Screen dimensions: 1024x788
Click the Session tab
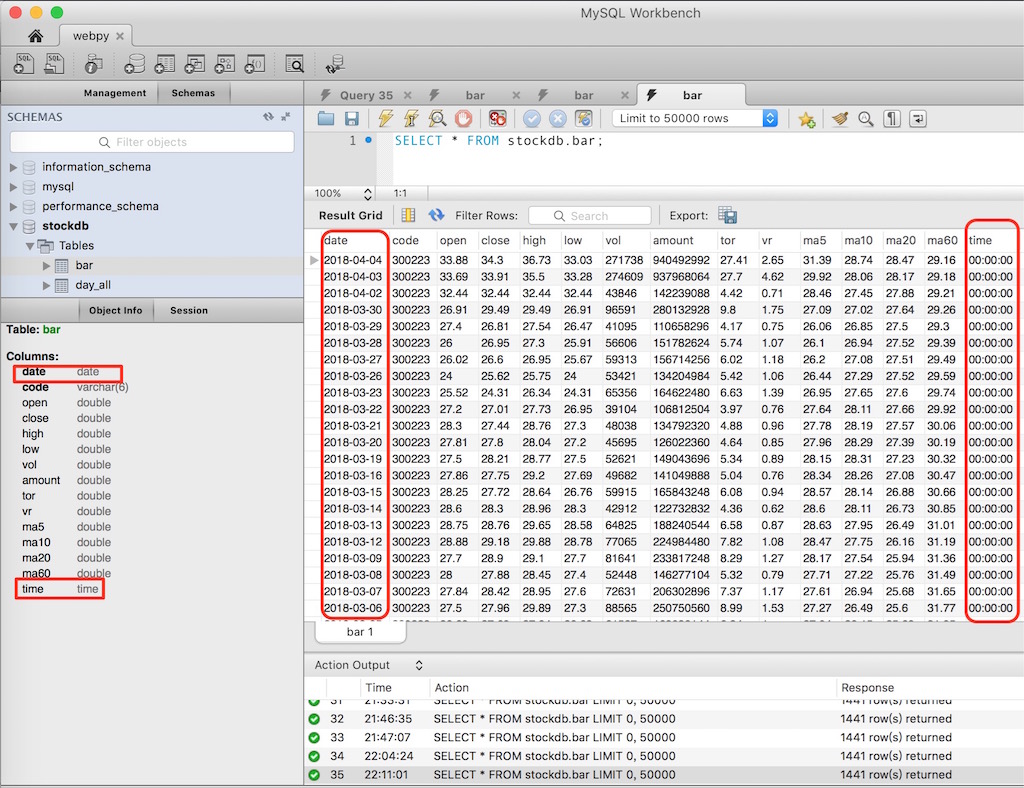[189, 310]
